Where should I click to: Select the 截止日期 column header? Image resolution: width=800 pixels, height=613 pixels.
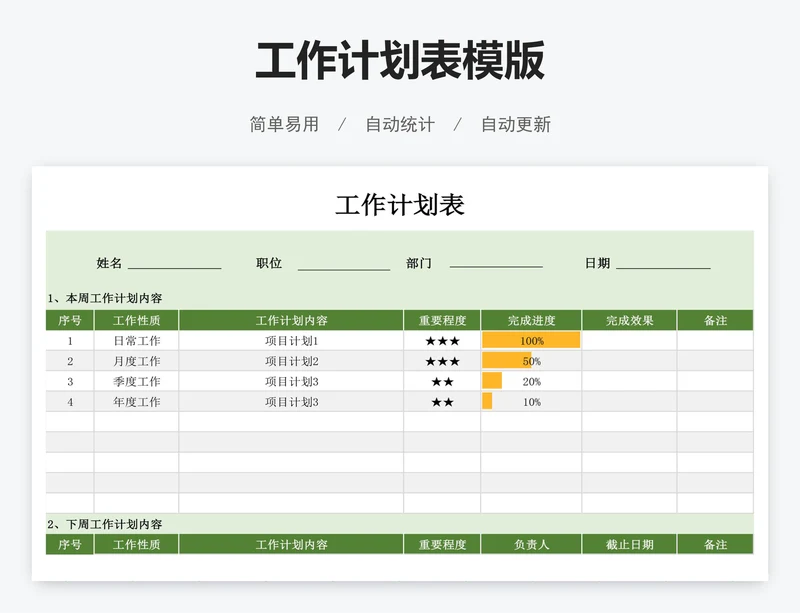click(x=629, y=545)
